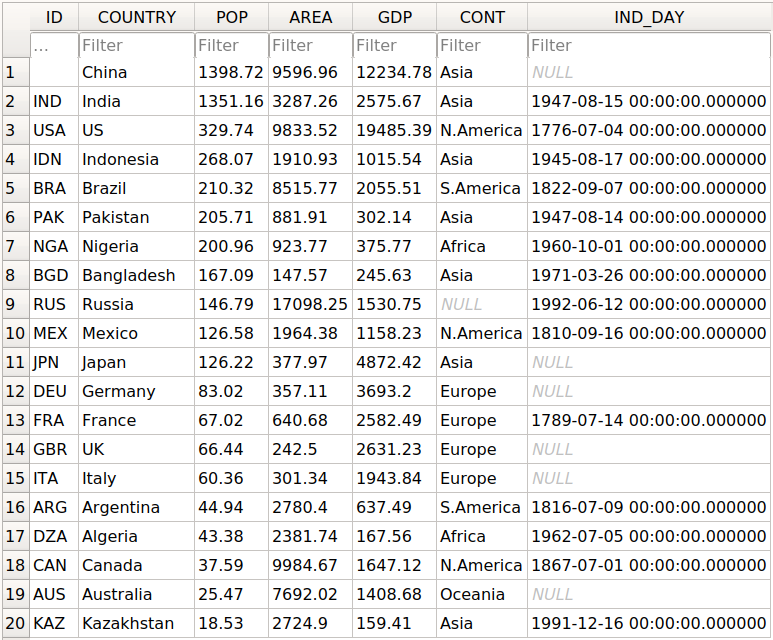This screenshot has height=640, width=773.
Task: Select row header number 5
Action: [16, 188]
